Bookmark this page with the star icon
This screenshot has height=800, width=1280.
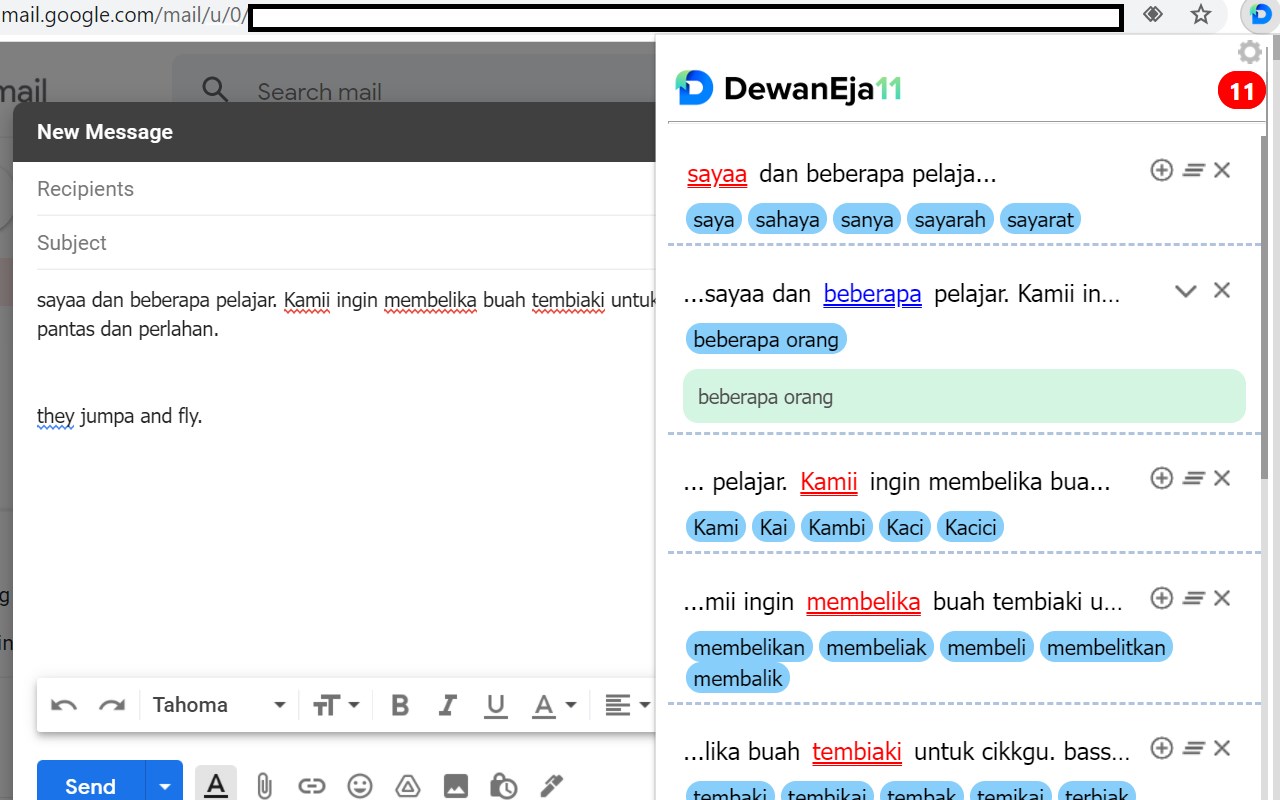(x=1201, y=15)
